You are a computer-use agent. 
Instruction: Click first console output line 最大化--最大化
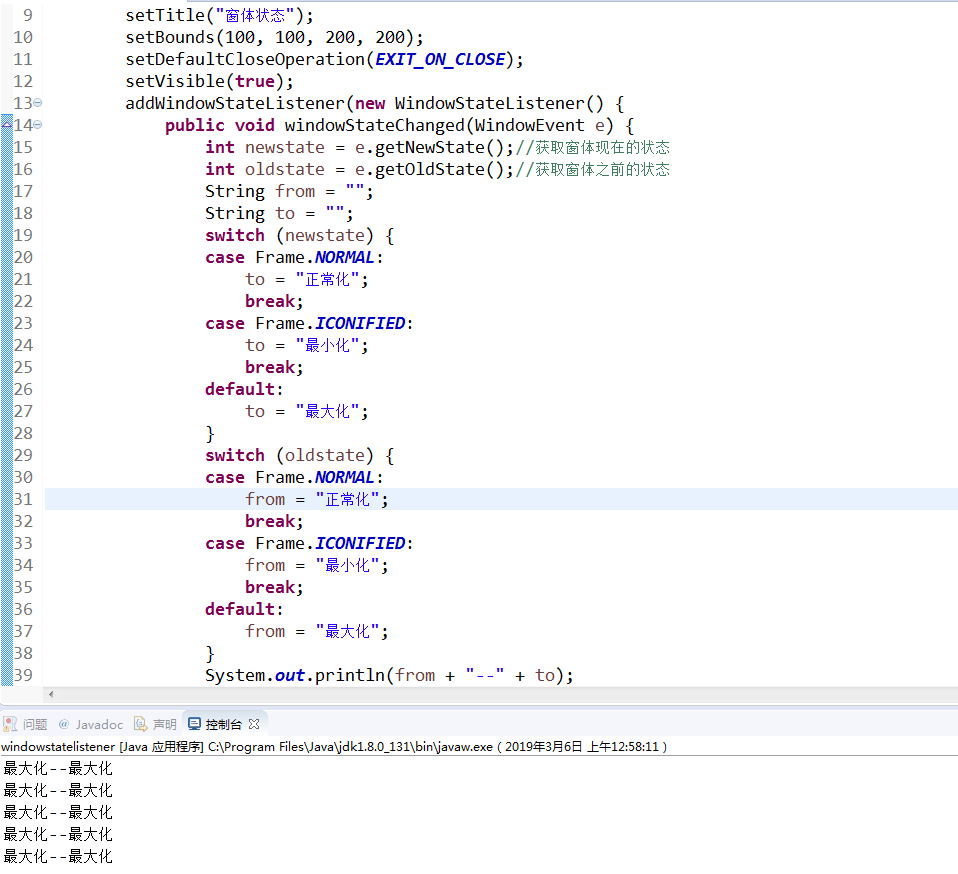[x=58, y=768]
